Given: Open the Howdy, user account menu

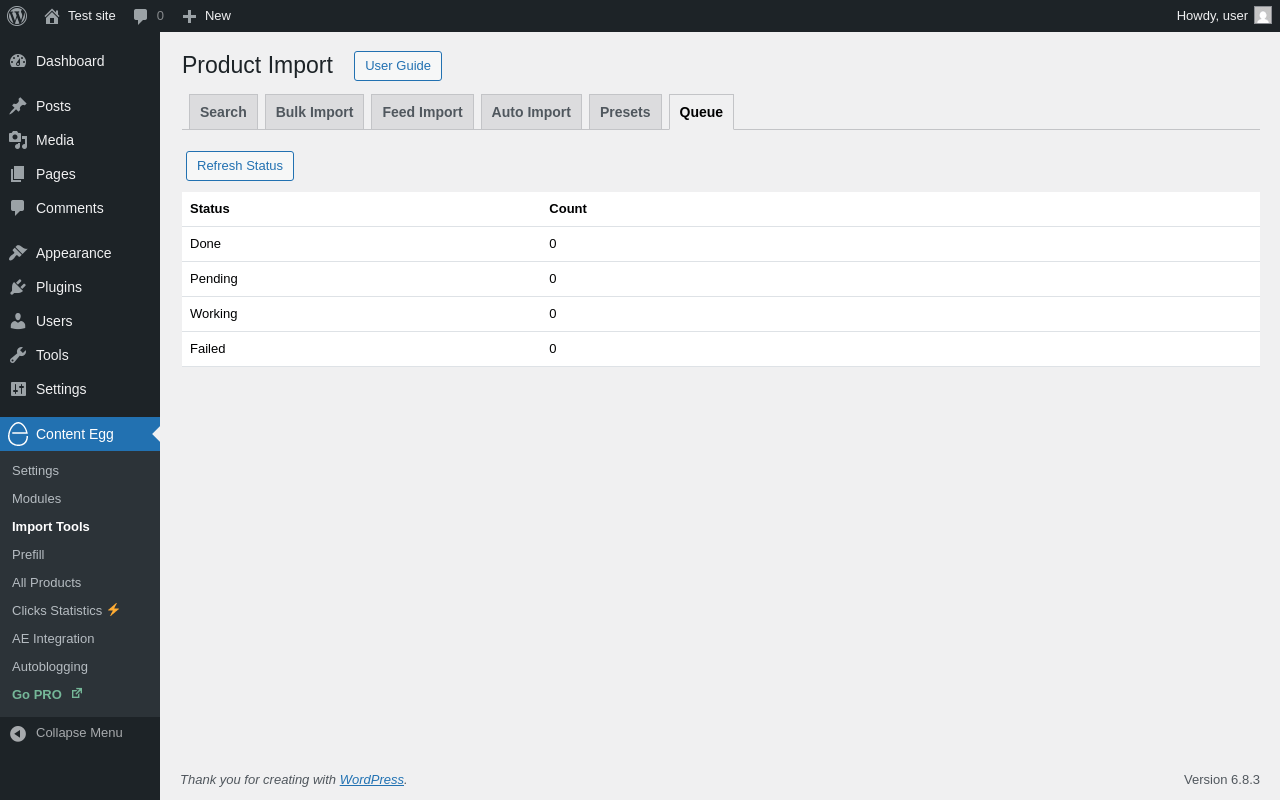Looking at the screenshot, I should 1212,16.
